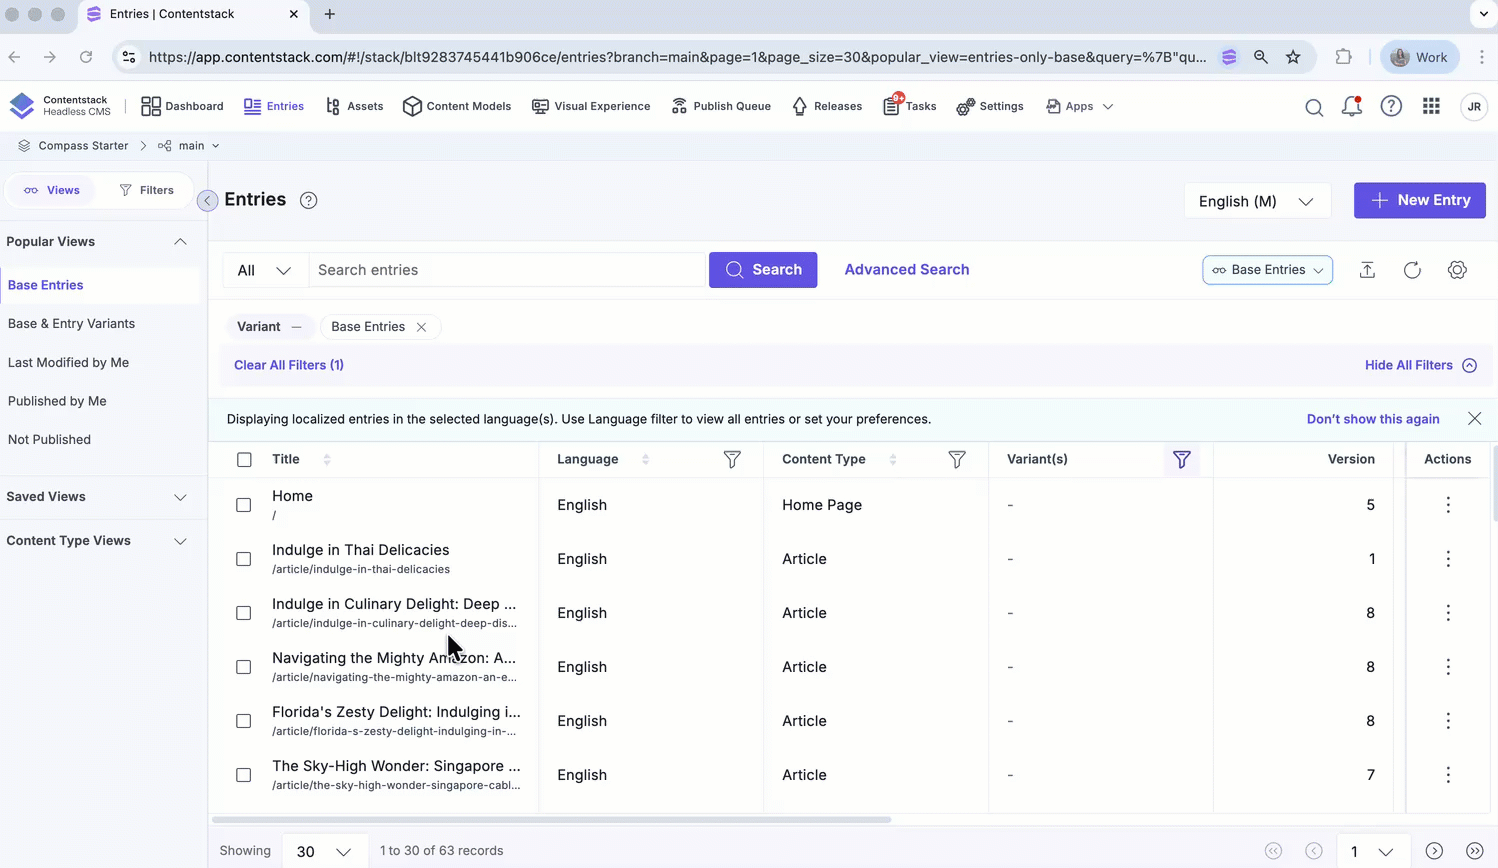Screen dimensions: 1498x868
Task: Click the Variant(s) column filter icon
Action: [1181, 459]
